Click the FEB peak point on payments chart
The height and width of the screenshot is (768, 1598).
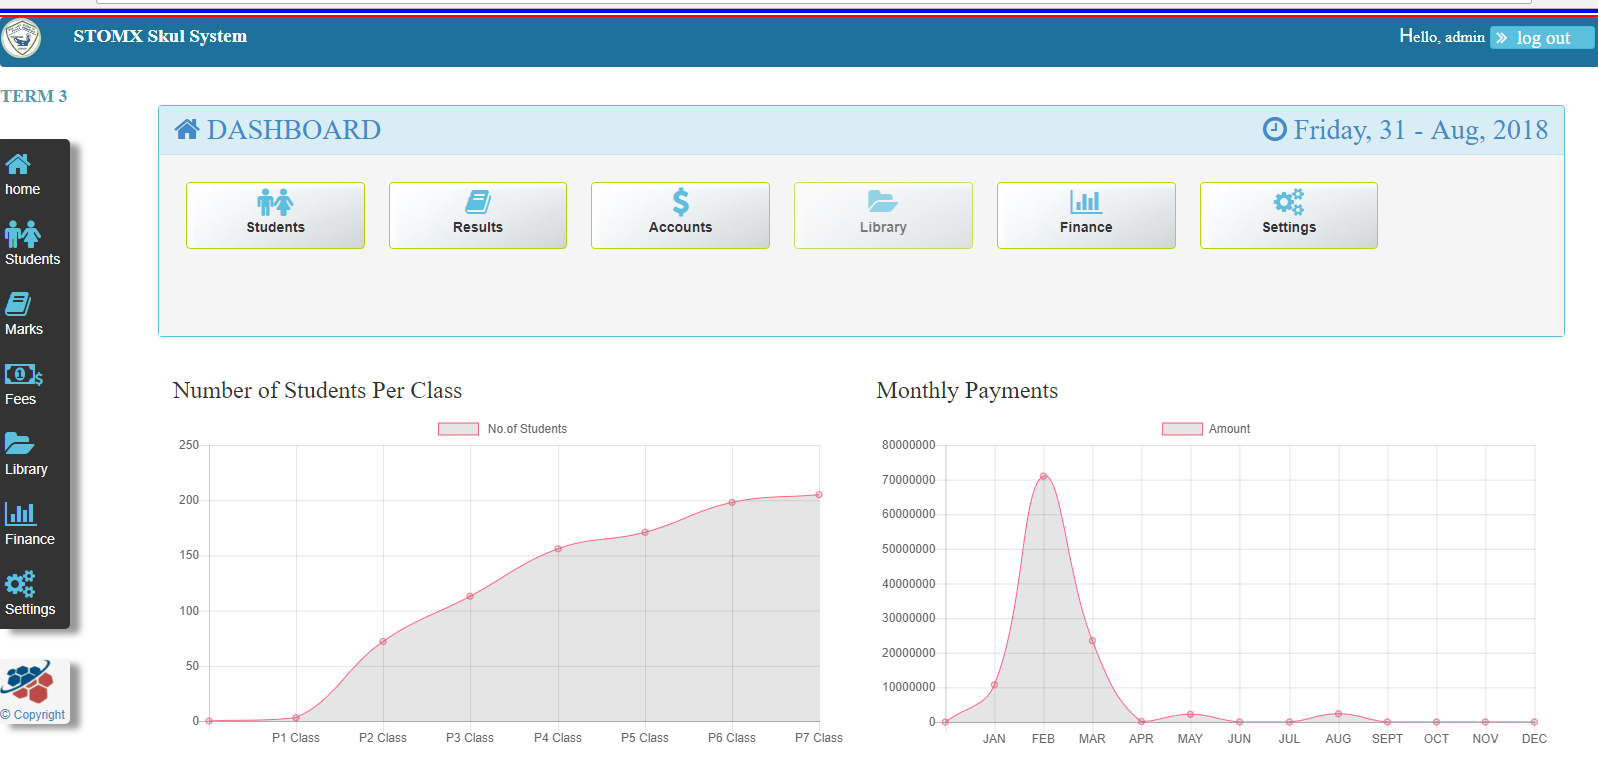tap(1043, 476)
